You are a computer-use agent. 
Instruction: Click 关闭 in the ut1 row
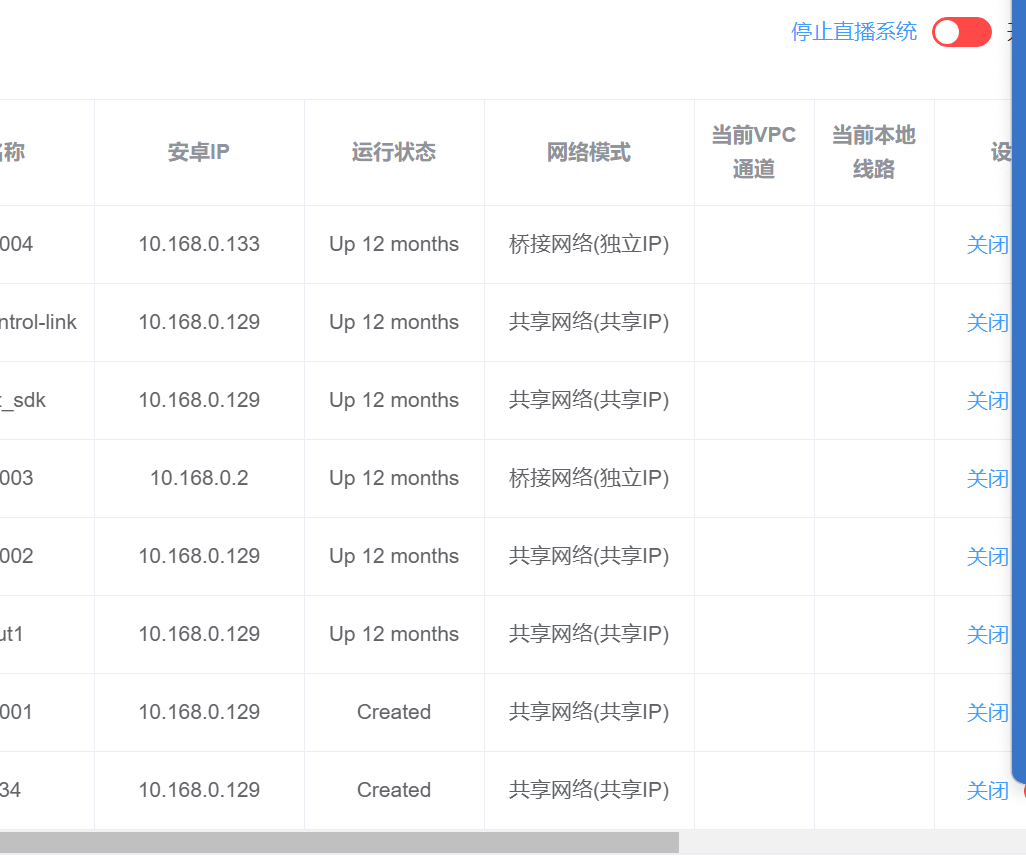coord(987,635)
